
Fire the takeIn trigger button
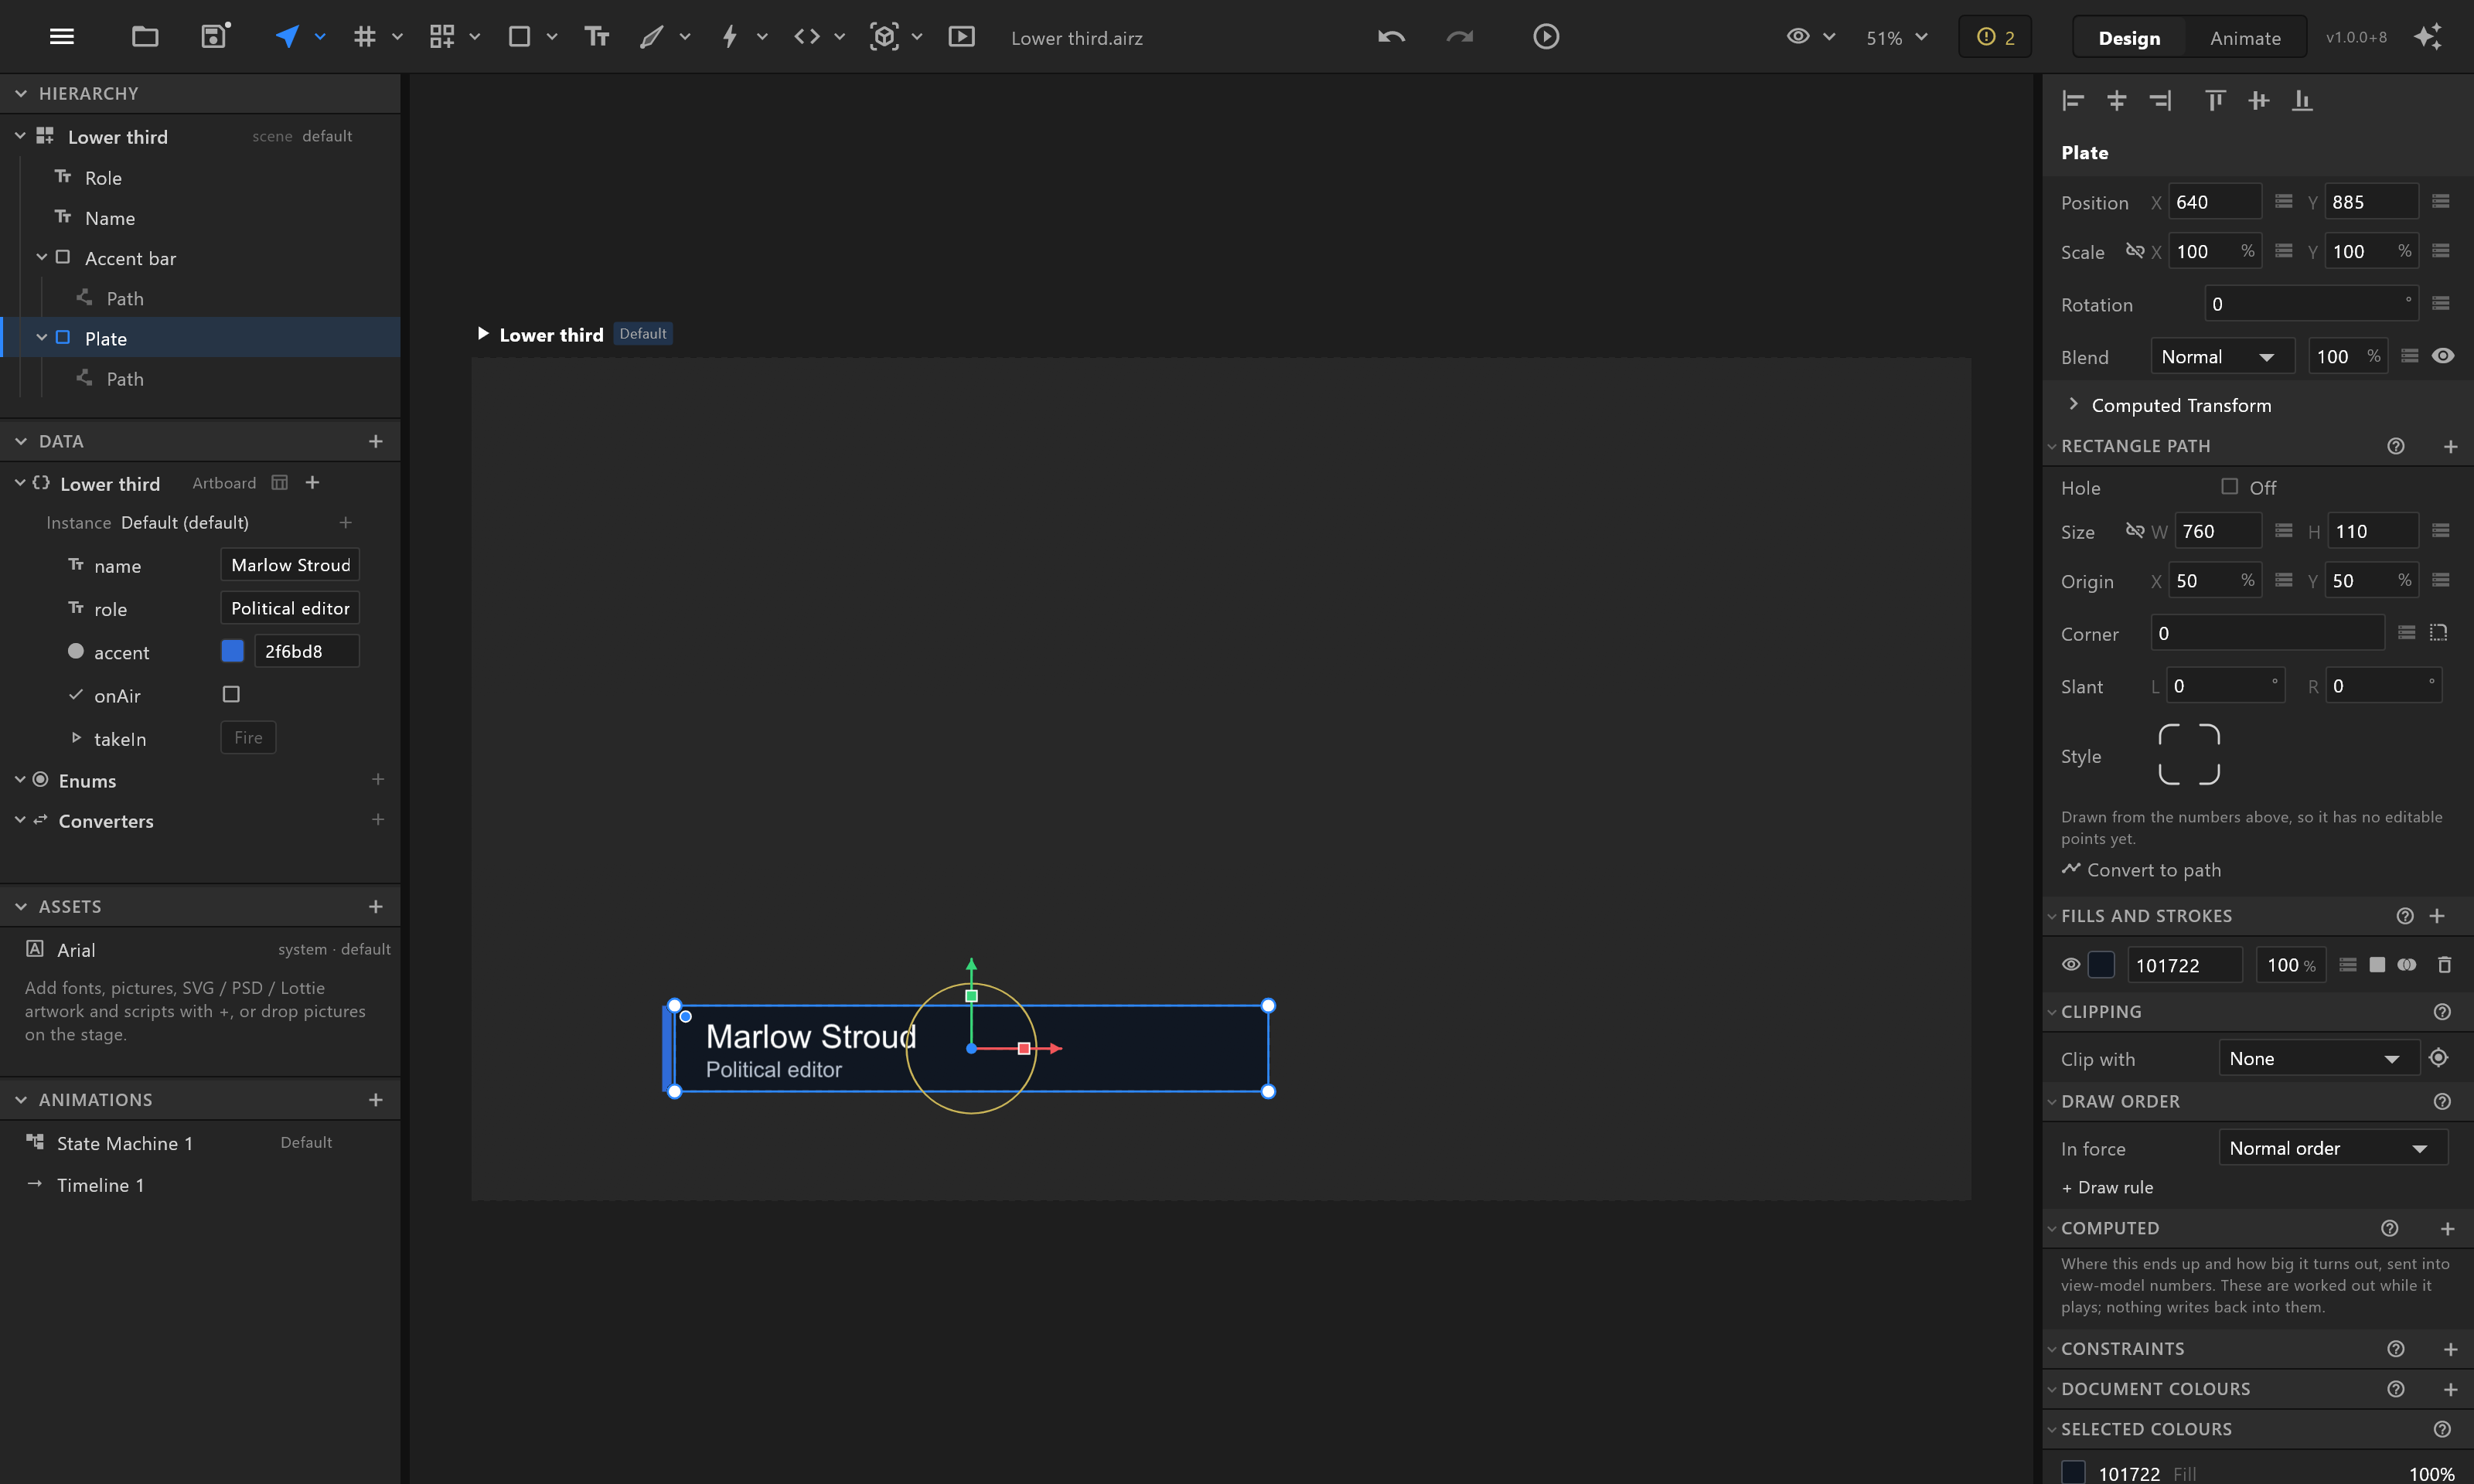coord(248,737)
